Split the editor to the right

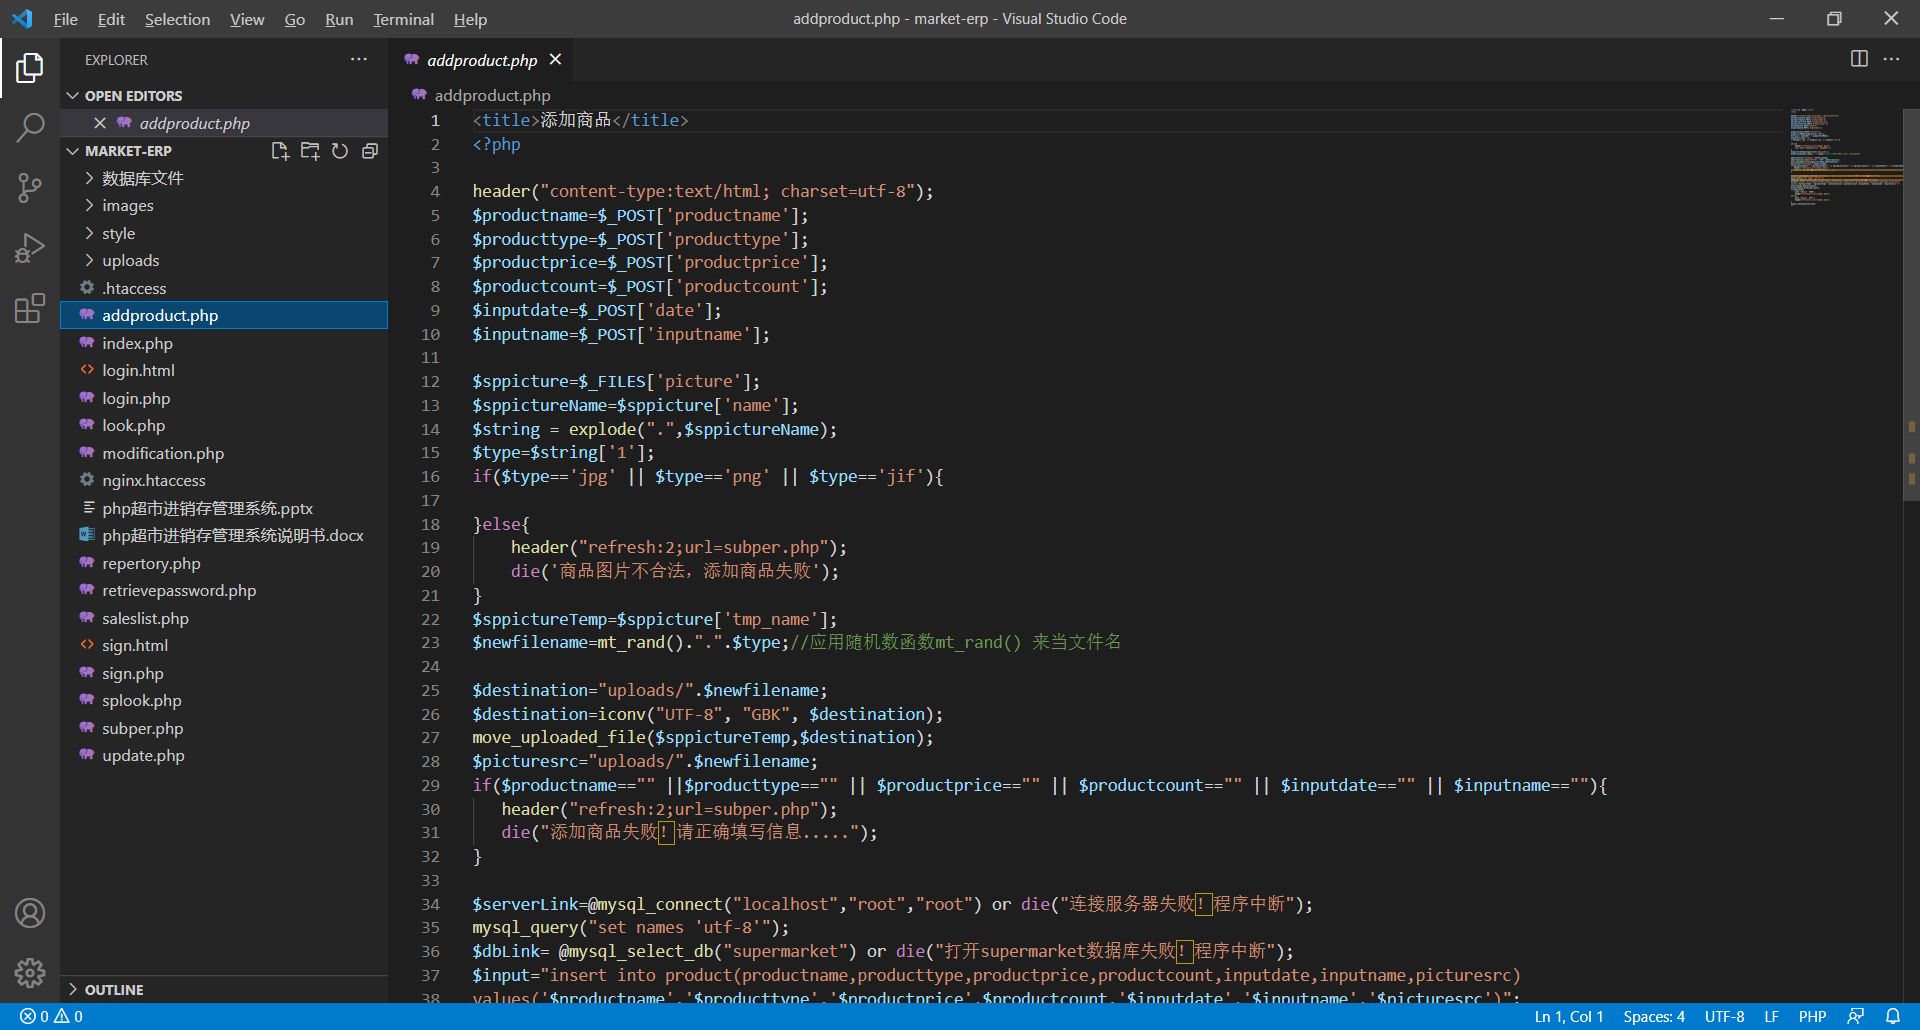1859,59
